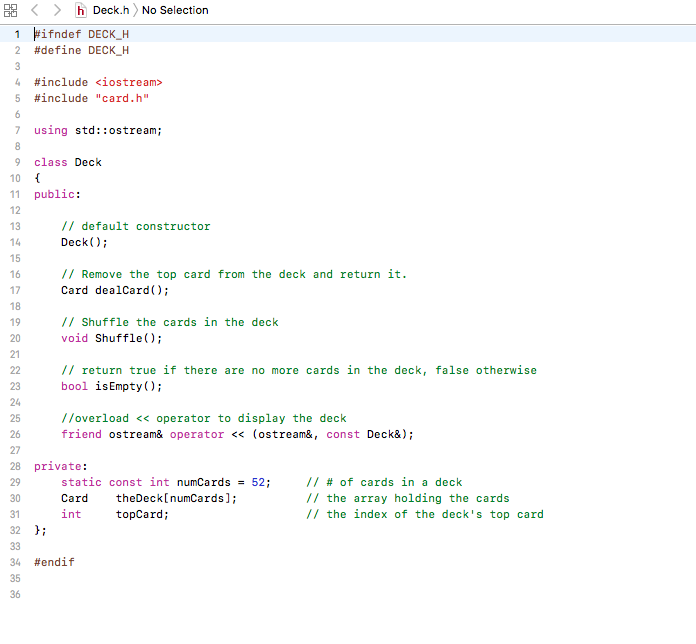Click the '"card.h"' include string
The width and height of the screenshot is (696, 644).
(122, 98)
